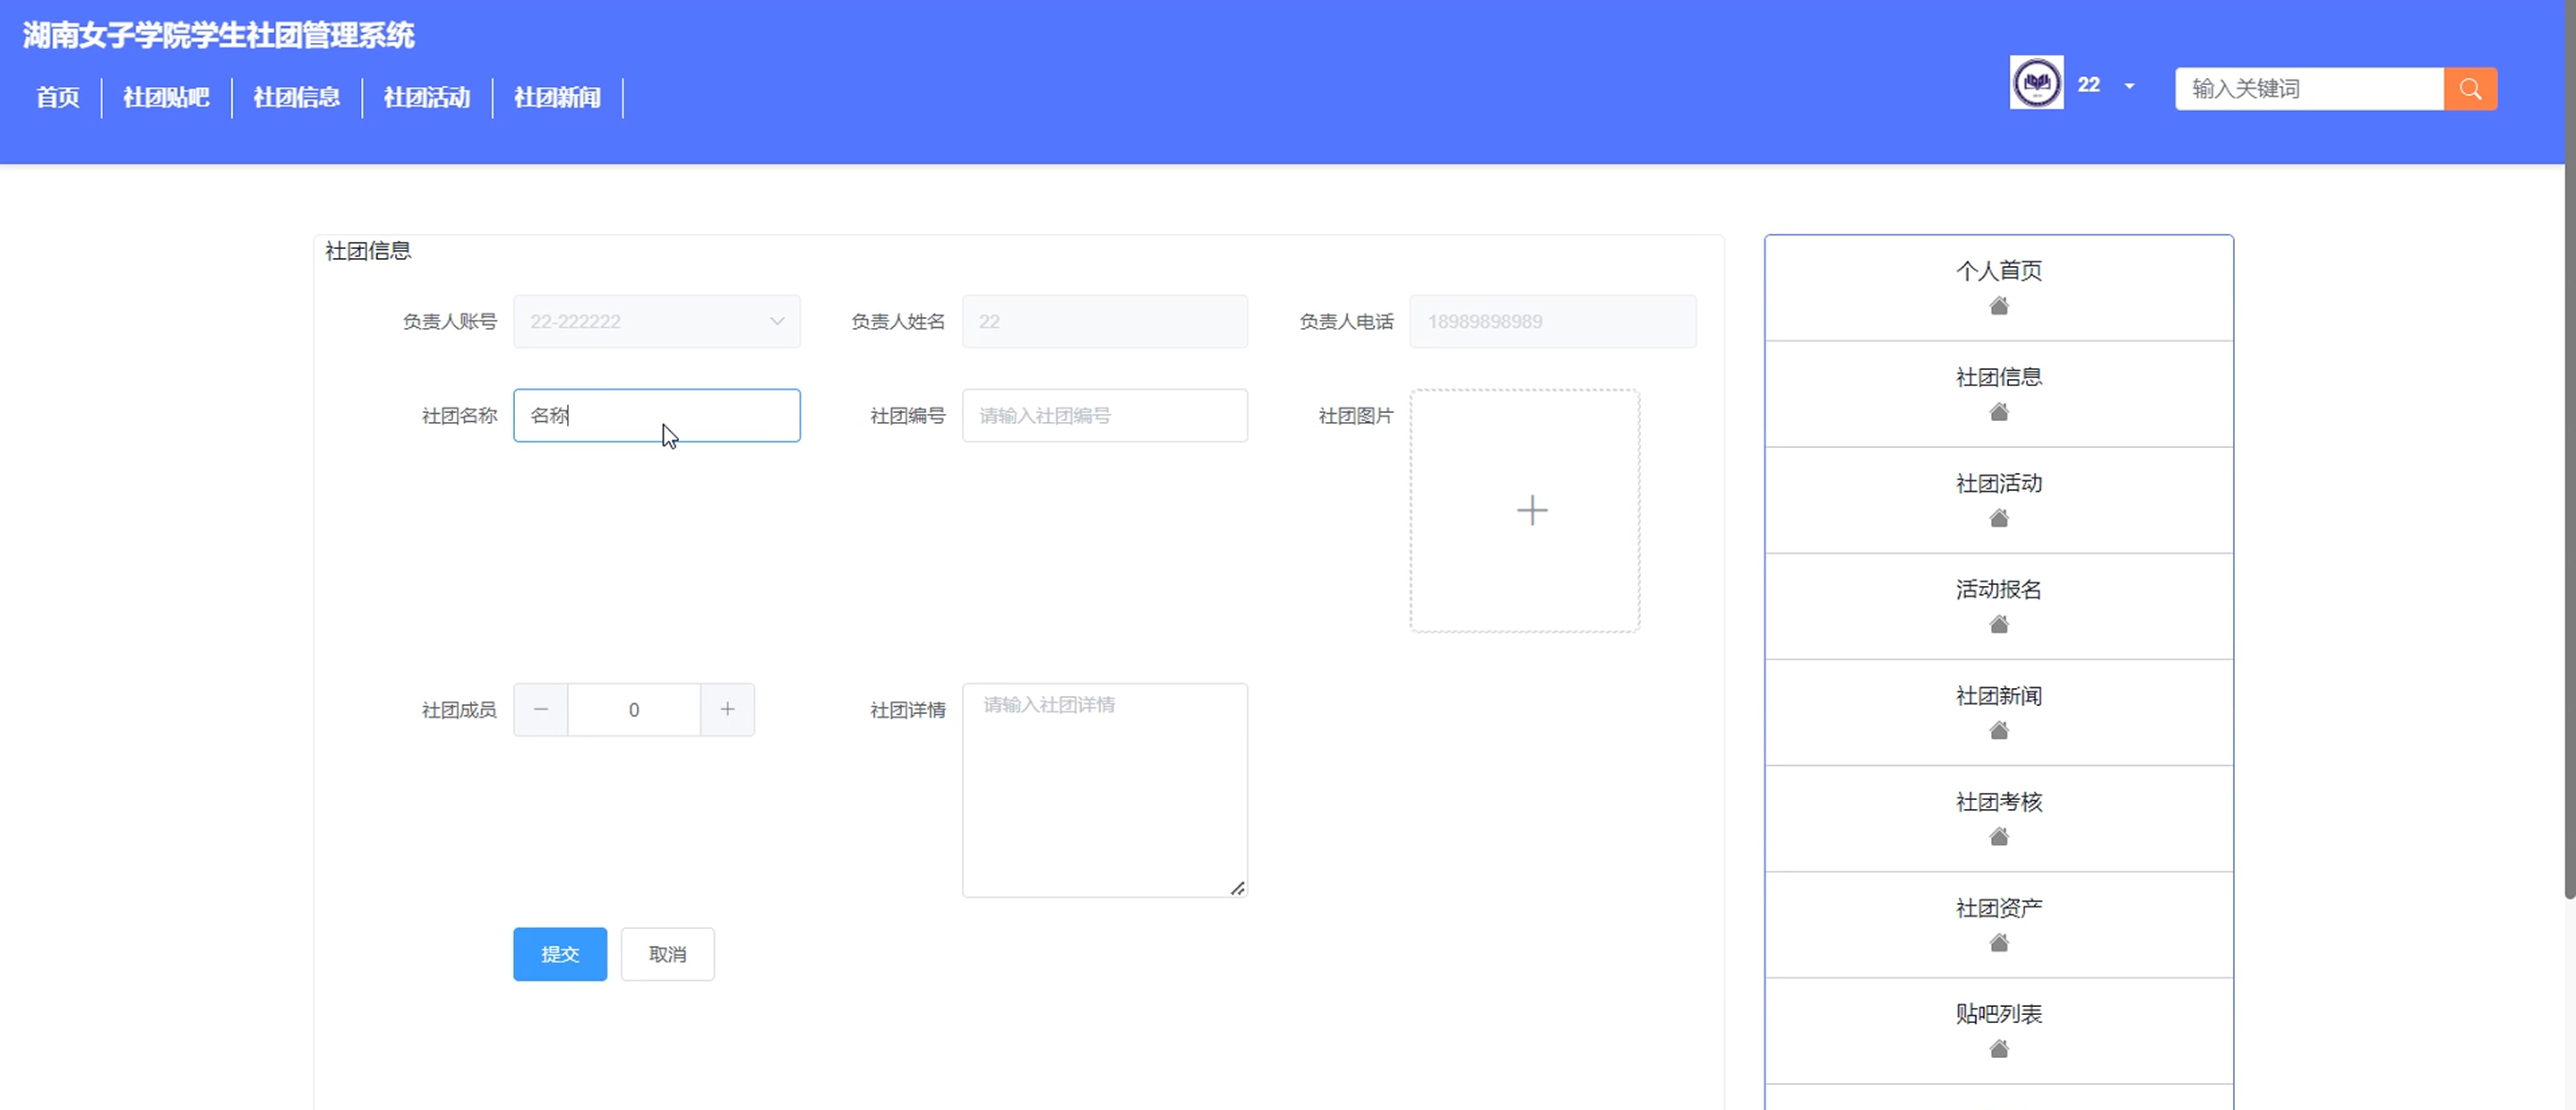Click house icon under 贴吧列表
The width and height of the screenshot is (2576, 1110).
click(1999, 1049)
